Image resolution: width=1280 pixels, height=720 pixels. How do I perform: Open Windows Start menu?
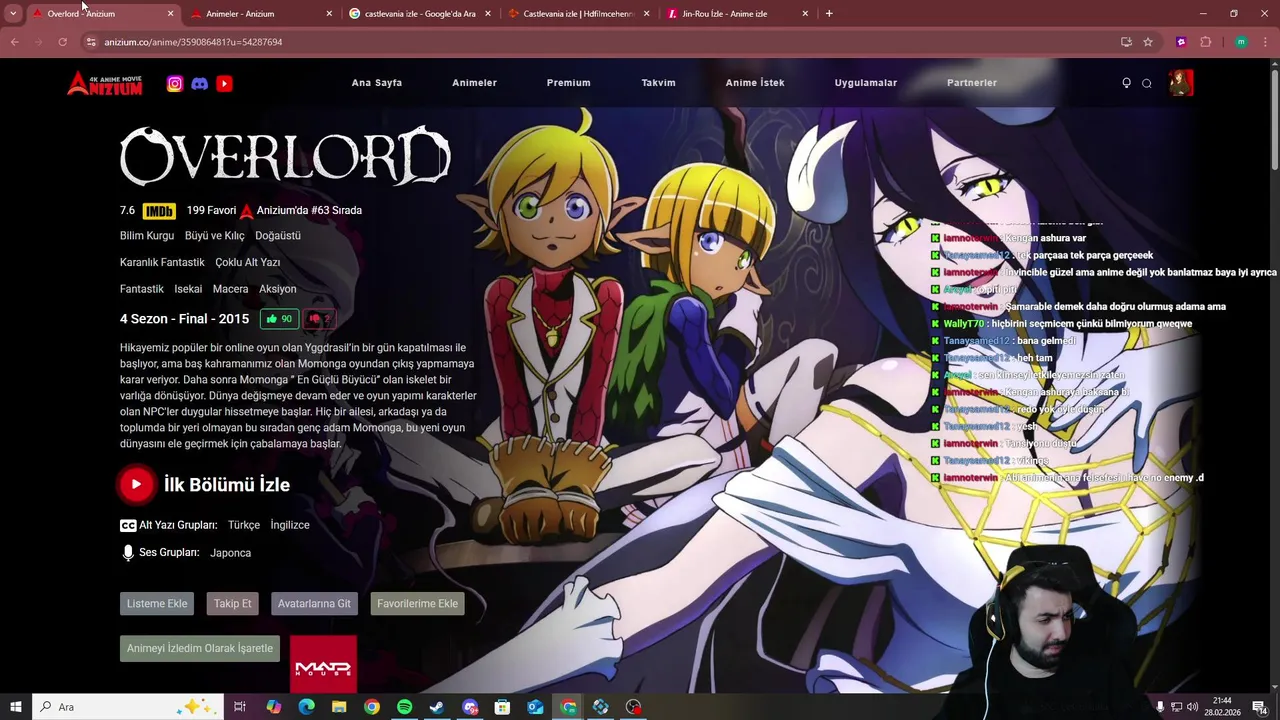click(x=15, y=707)
